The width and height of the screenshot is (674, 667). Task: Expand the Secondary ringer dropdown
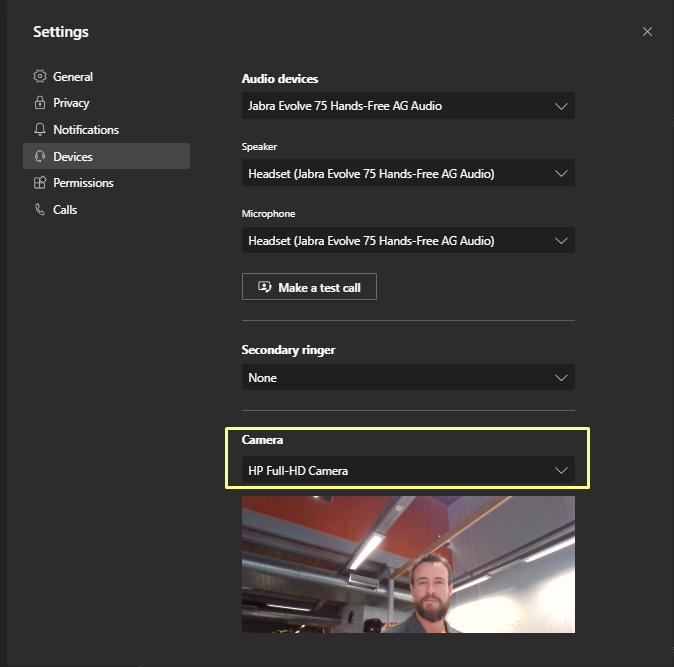coord(408,377)
